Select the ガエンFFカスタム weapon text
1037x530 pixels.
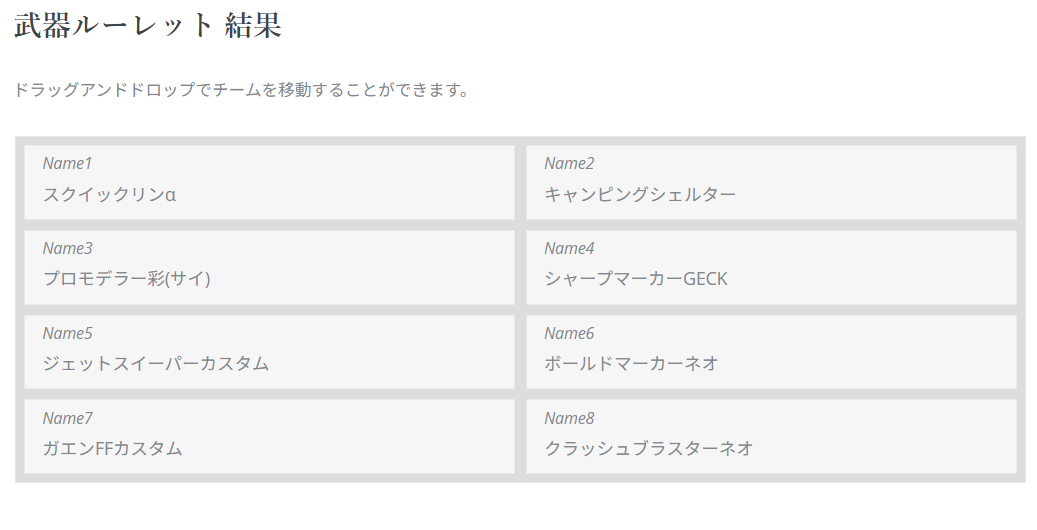[112, 449]
